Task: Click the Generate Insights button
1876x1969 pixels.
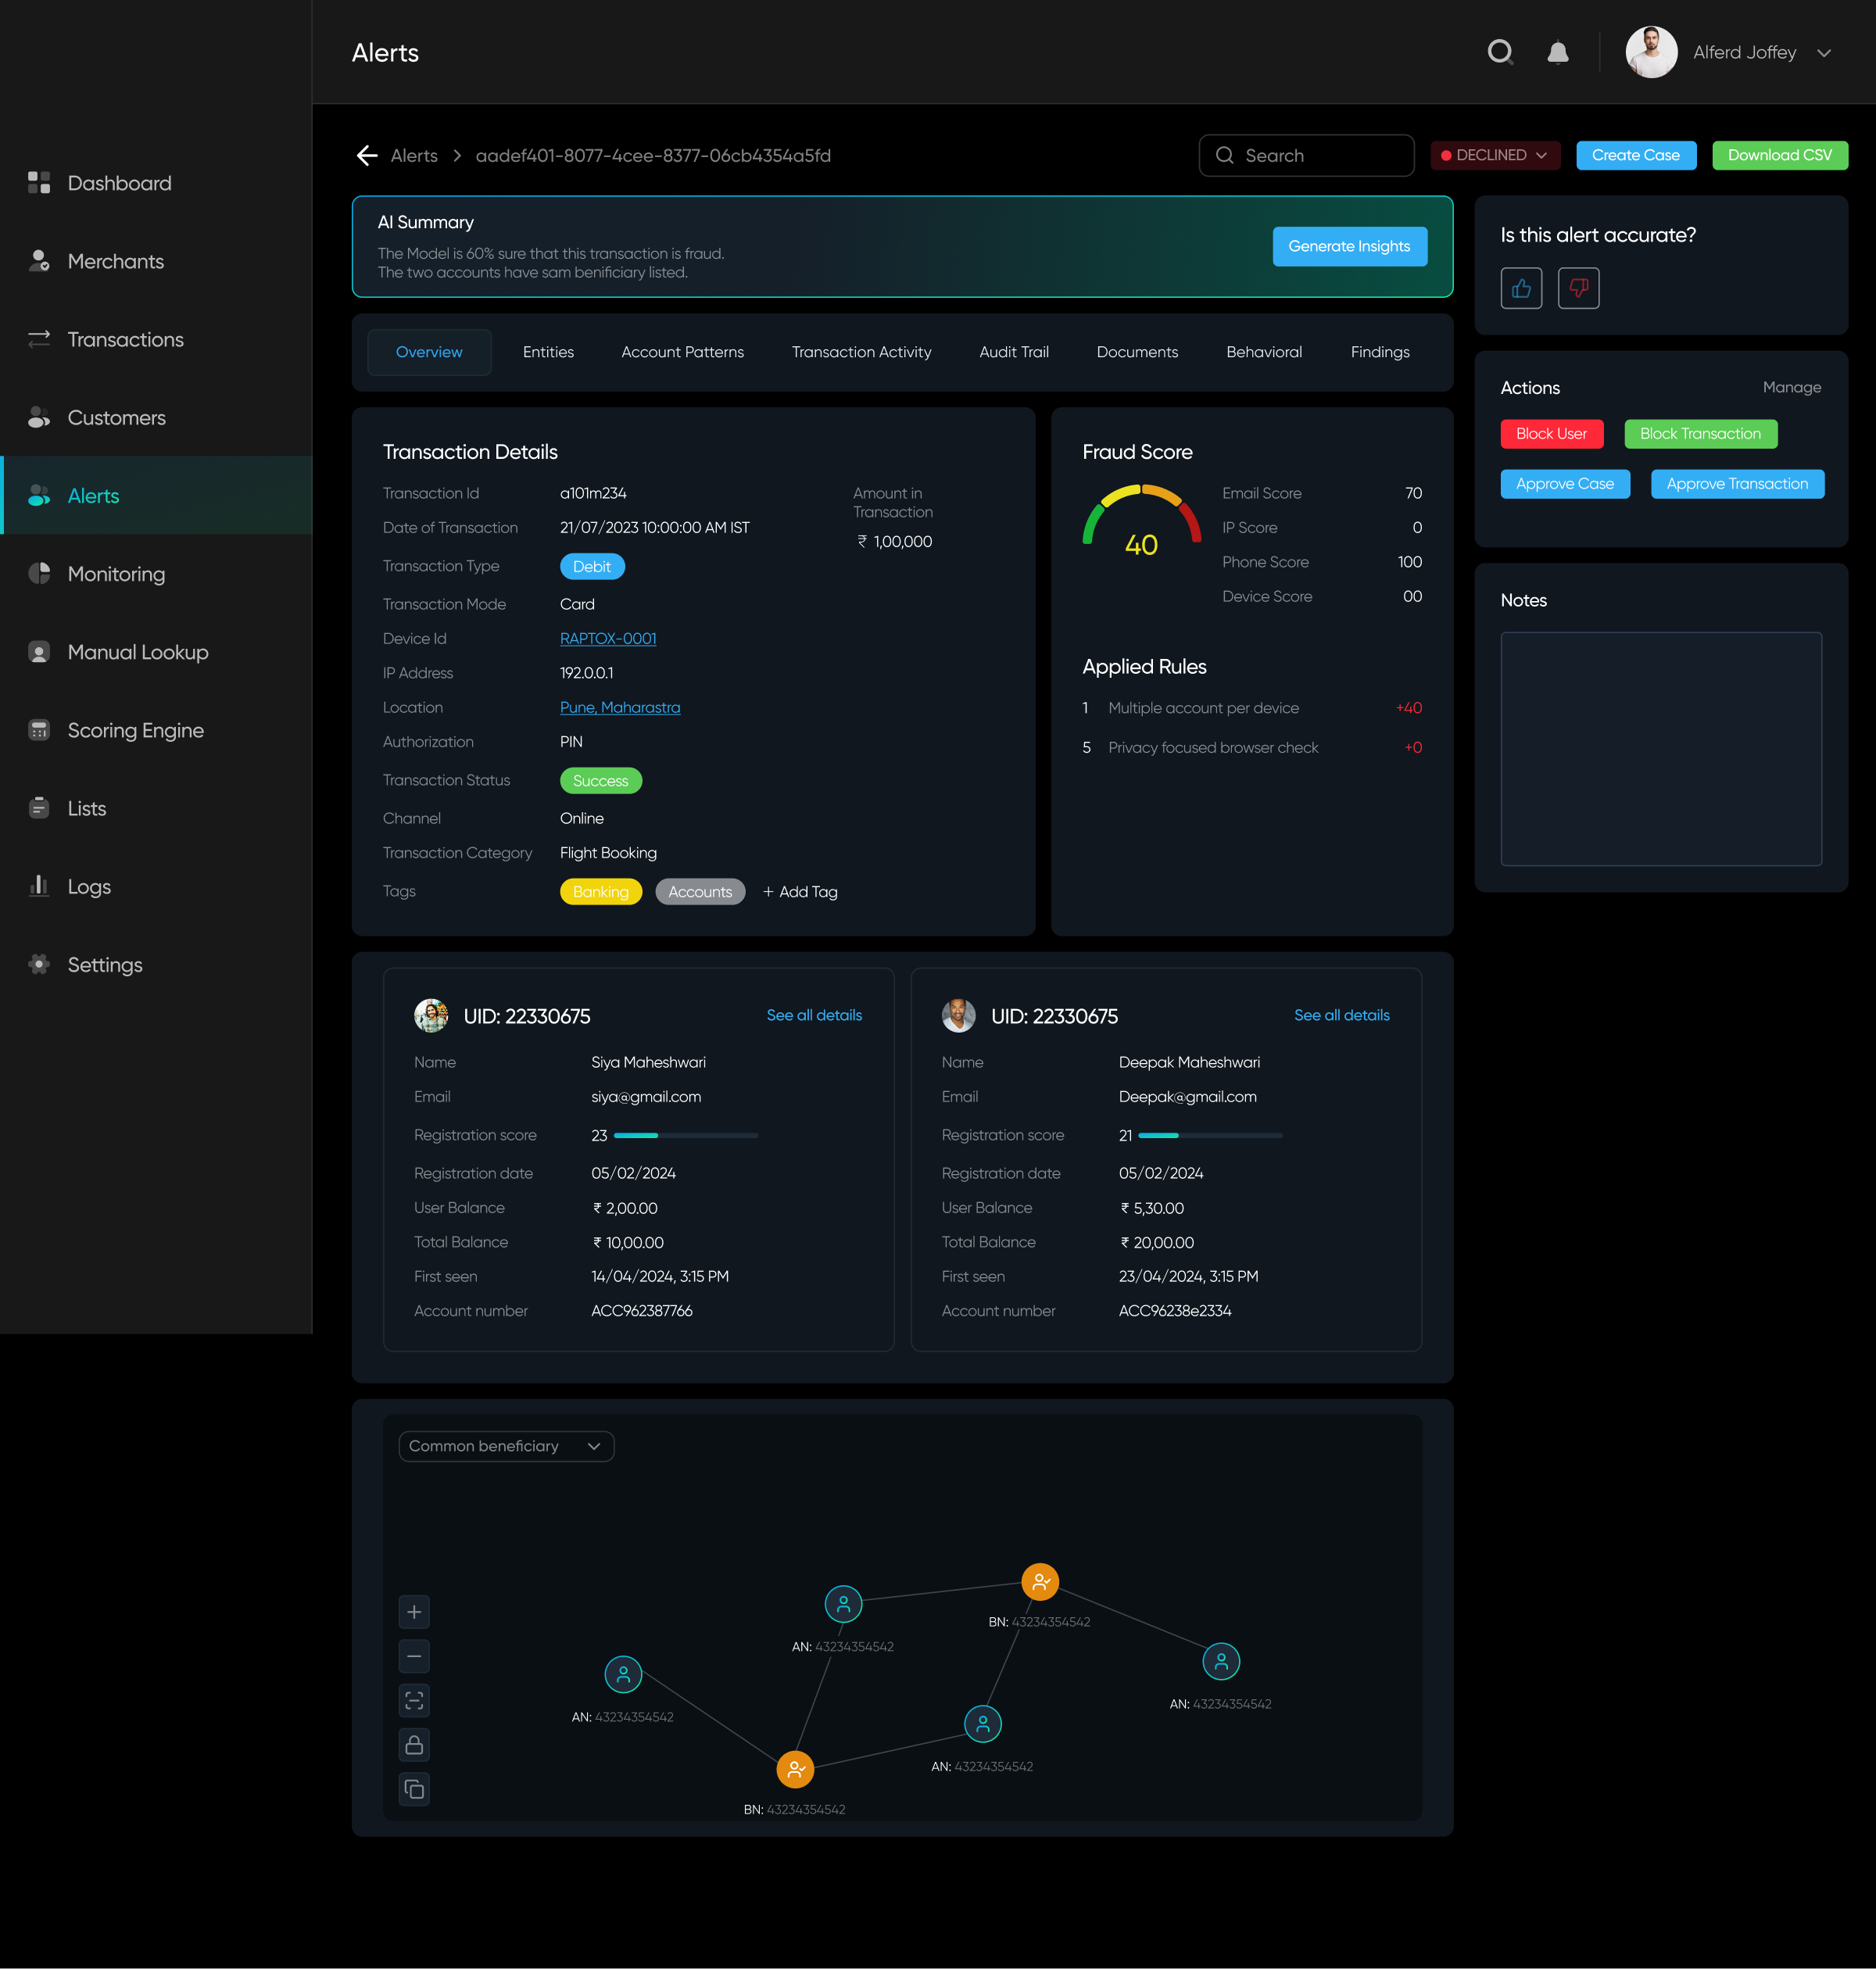Action: click(x=1350, y=246)
